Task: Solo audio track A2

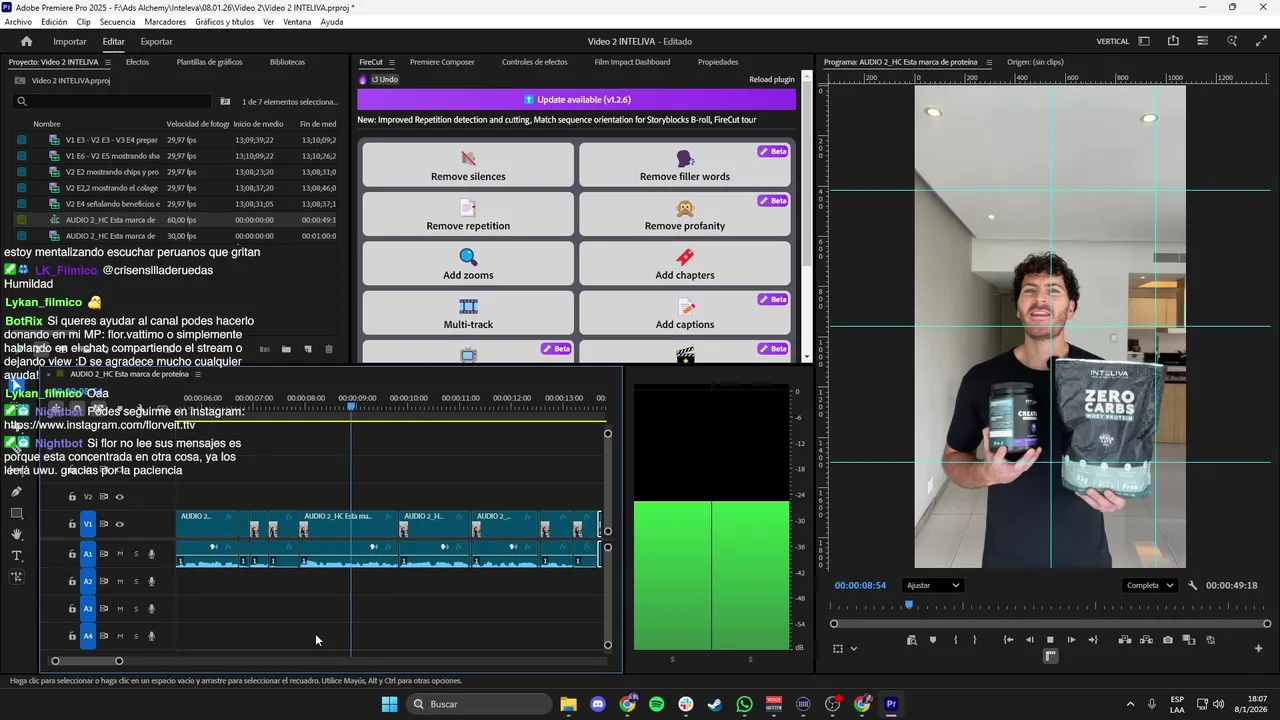Action: pyautogui.click(x=136, y=581)
